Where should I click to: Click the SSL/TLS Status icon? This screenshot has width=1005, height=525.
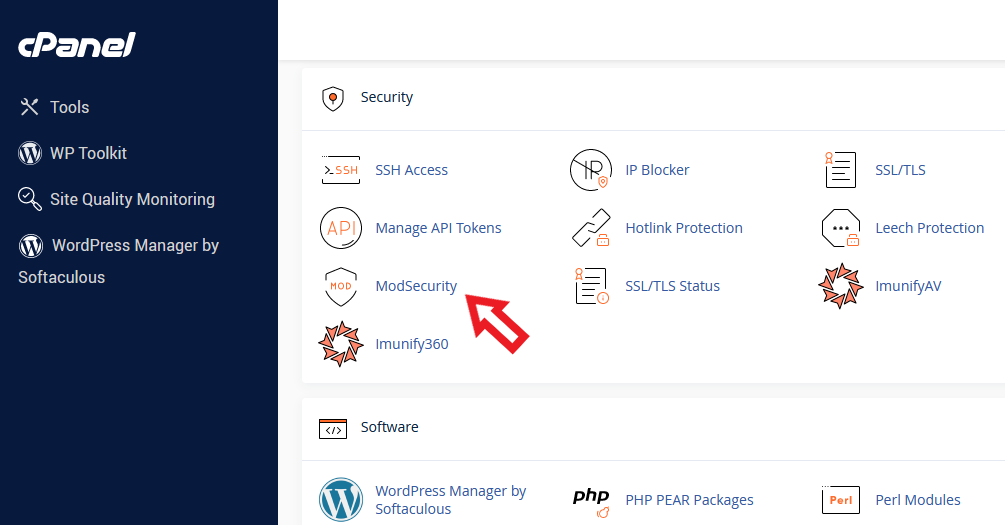pos(591,286)
